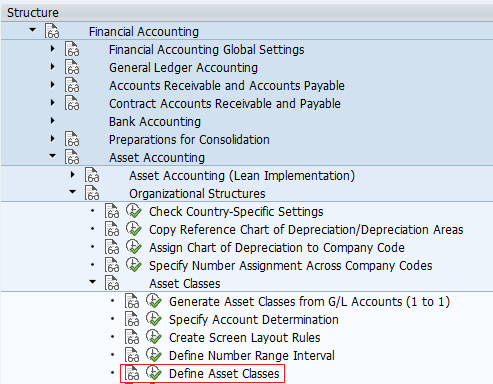Click Create Screen Layout Rules text
Screen dimensions: 493x384
[245, 338]
